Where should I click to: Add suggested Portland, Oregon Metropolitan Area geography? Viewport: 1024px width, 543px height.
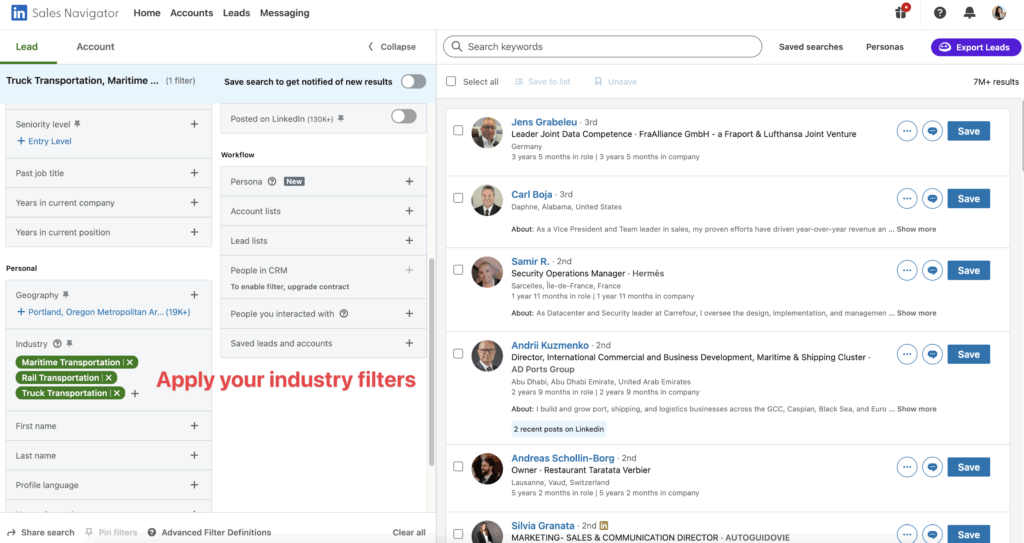(103, 312)
